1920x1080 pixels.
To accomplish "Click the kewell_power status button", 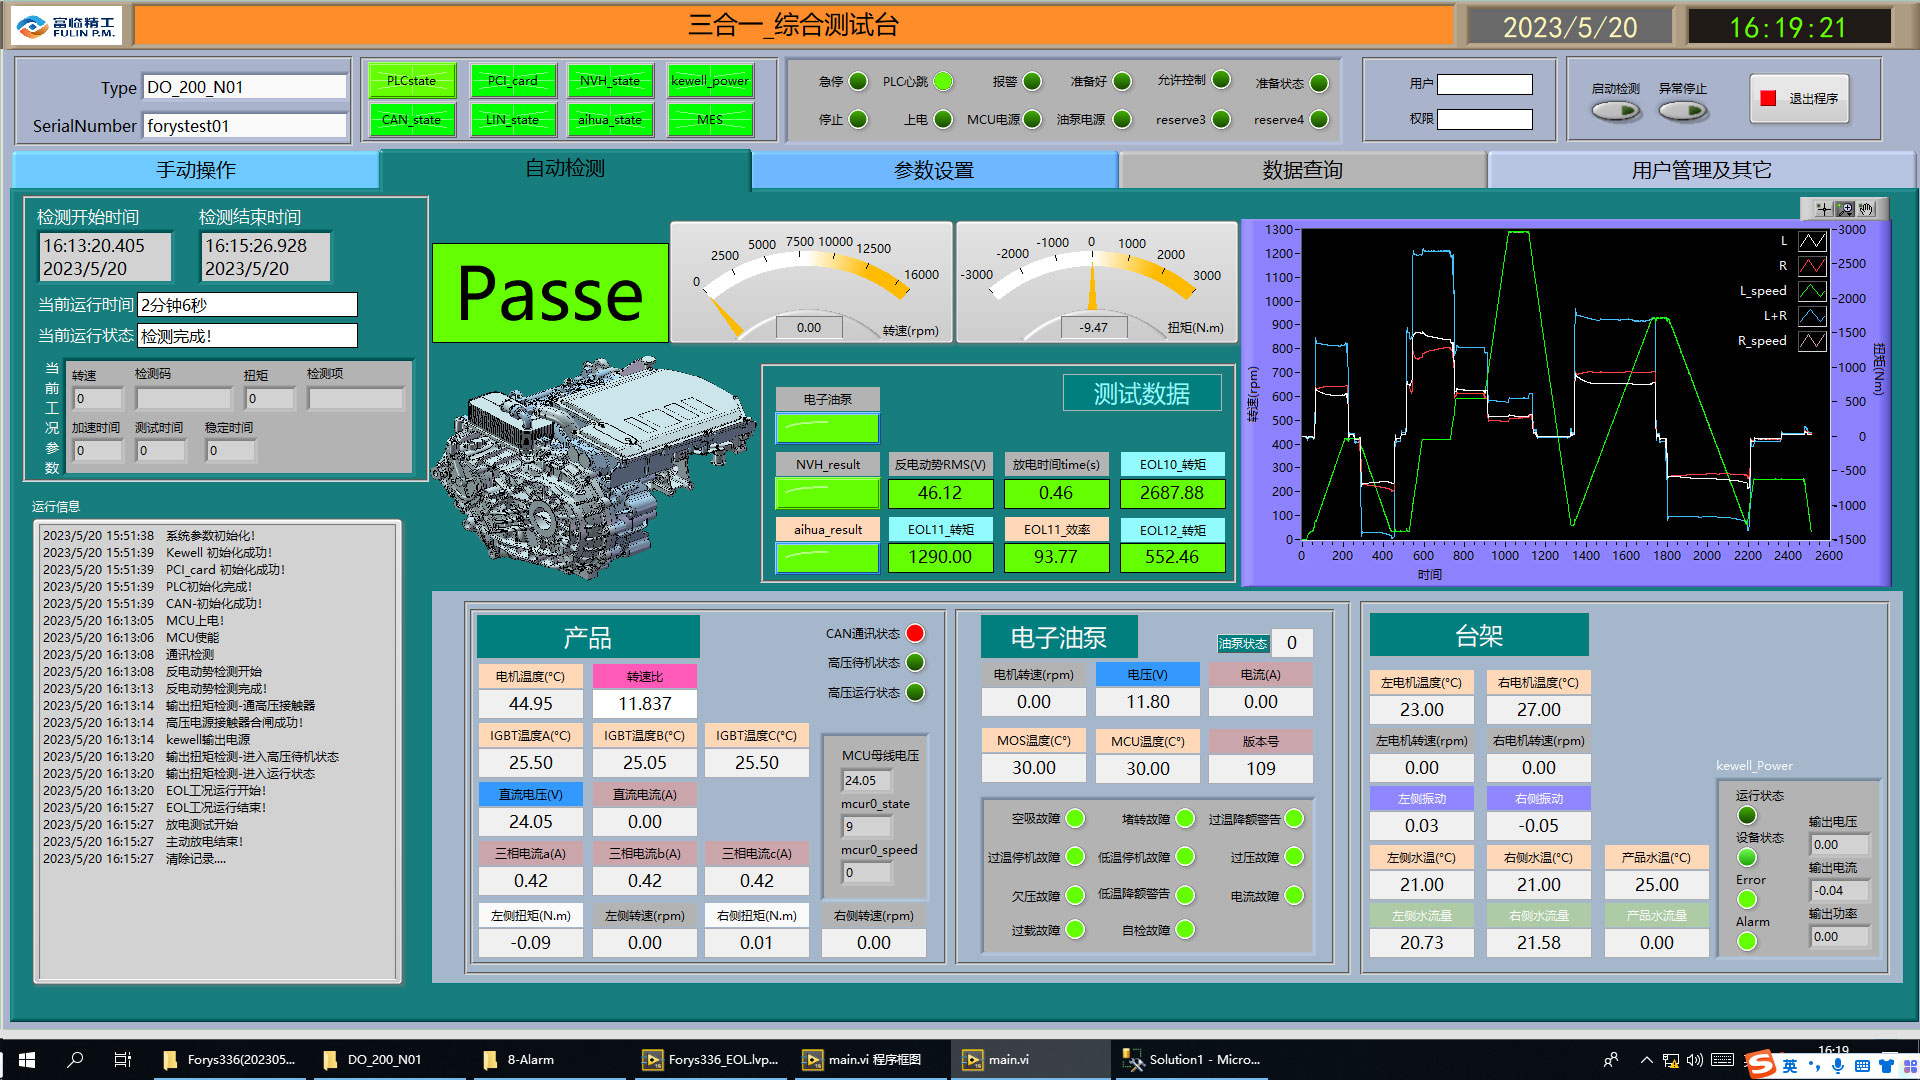I will coord(710,81).
